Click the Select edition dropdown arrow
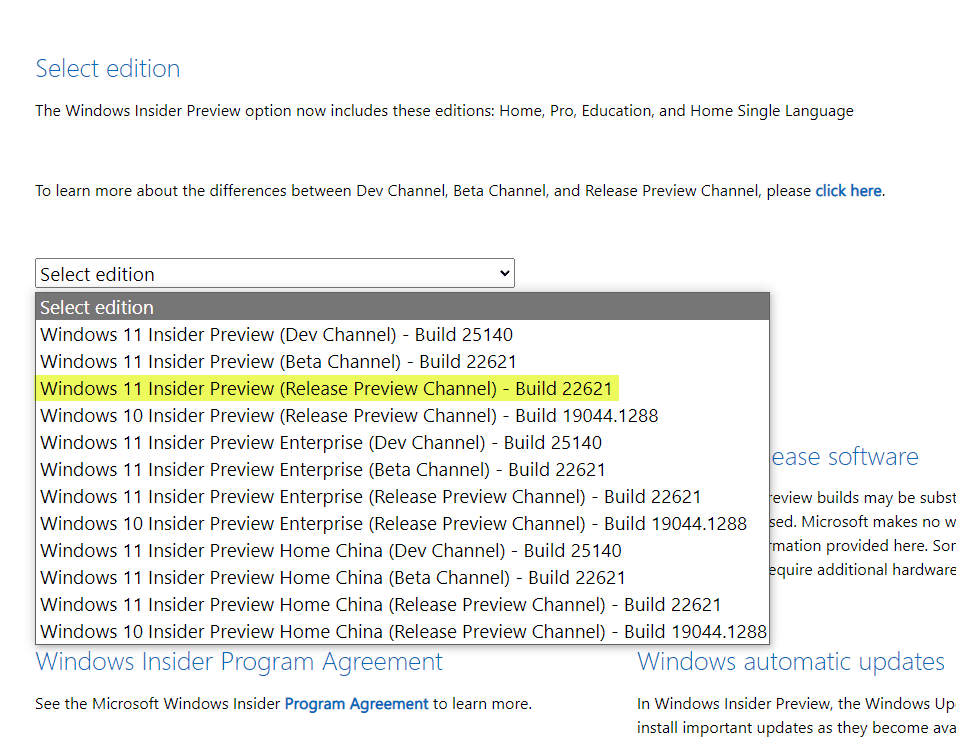 (505, 273)
